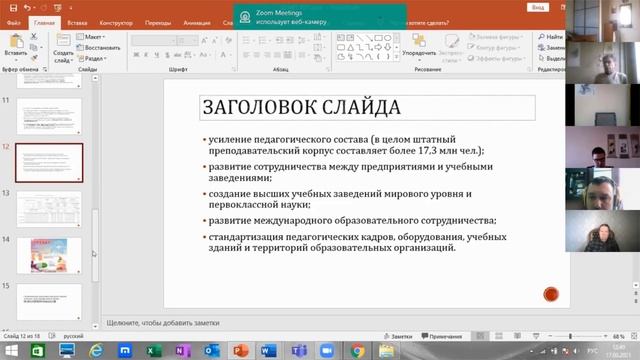
Task: Click the font color A button
Action: click(x=223, y=55)
